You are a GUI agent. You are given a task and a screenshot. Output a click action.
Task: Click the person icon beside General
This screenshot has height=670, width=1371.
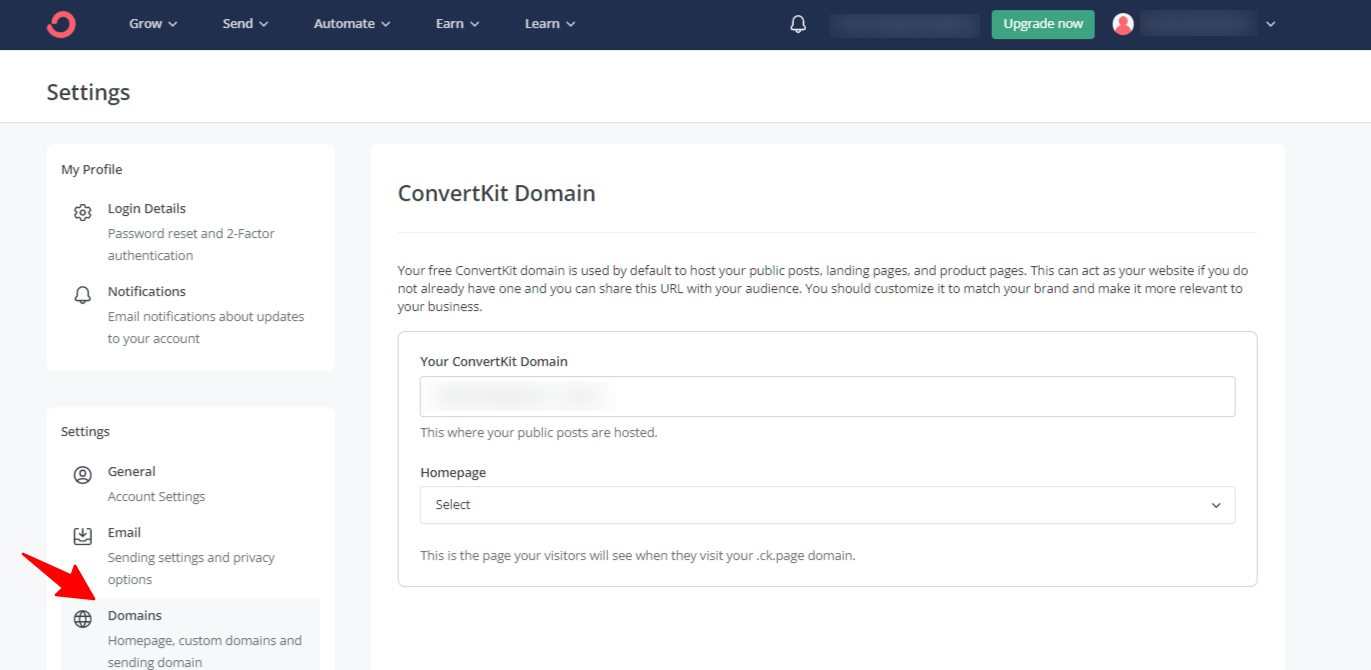click(x=82, y=475)
